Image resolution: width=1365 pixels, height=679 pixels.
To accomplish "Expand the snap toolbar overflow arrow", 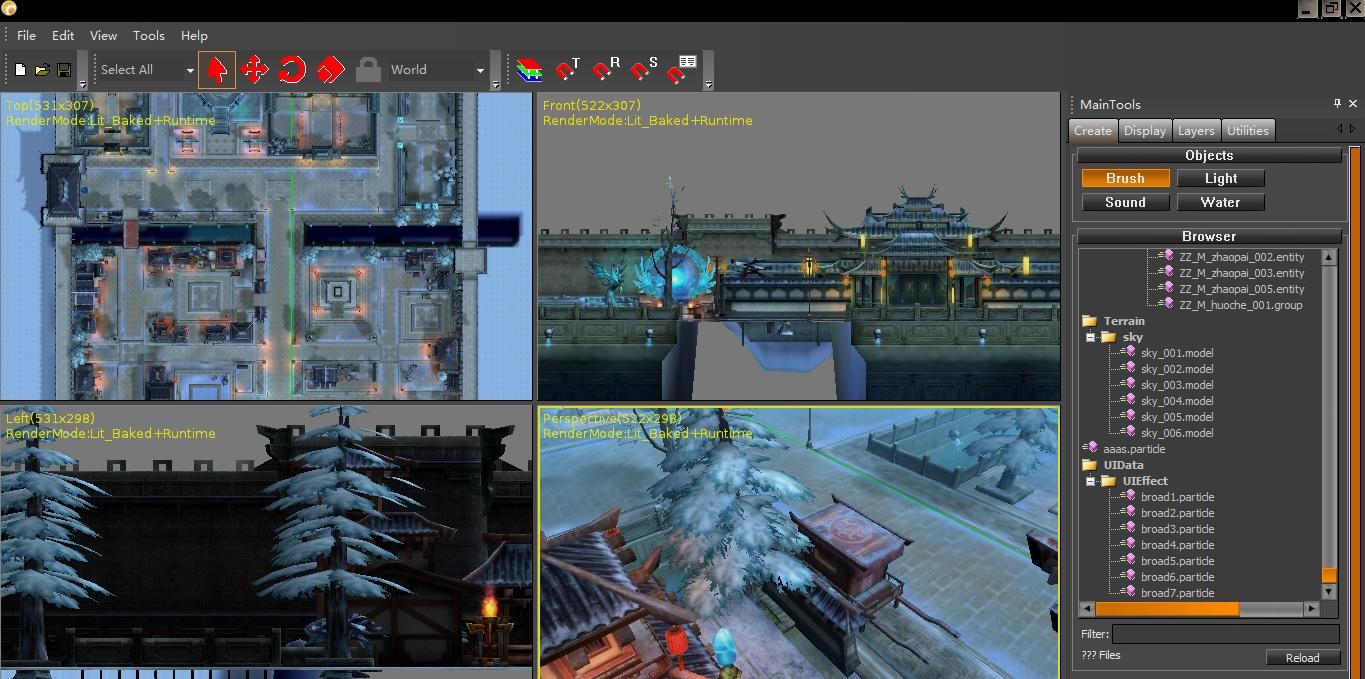I will coord(708,85).
